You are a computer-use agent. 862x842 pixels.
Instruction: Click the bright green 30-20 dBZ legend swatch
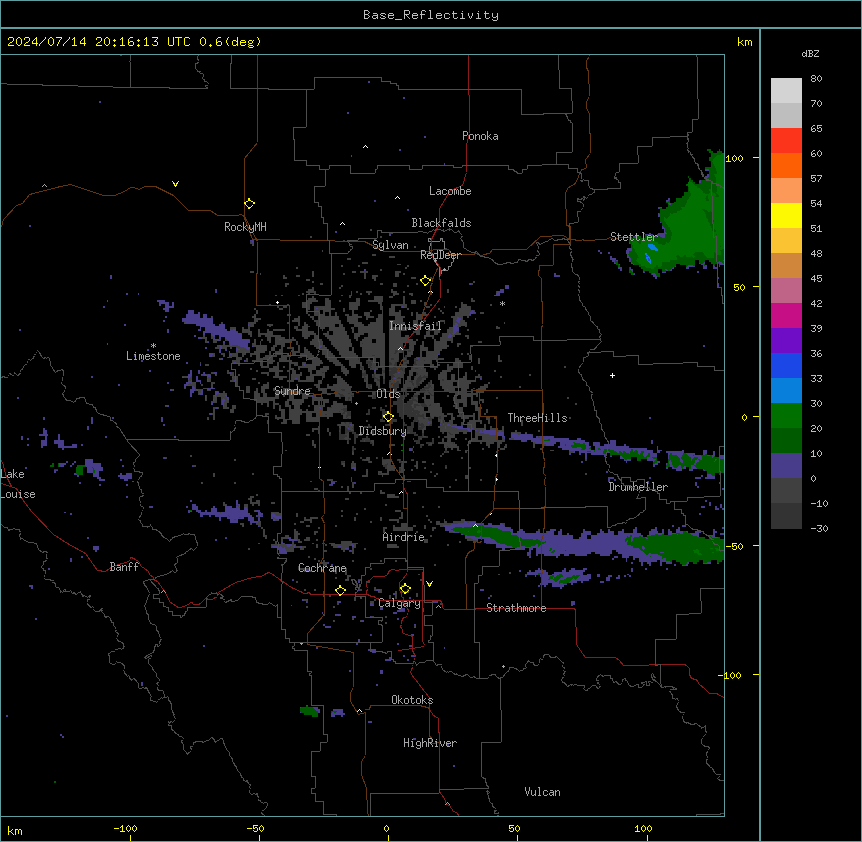coord(786,416)
